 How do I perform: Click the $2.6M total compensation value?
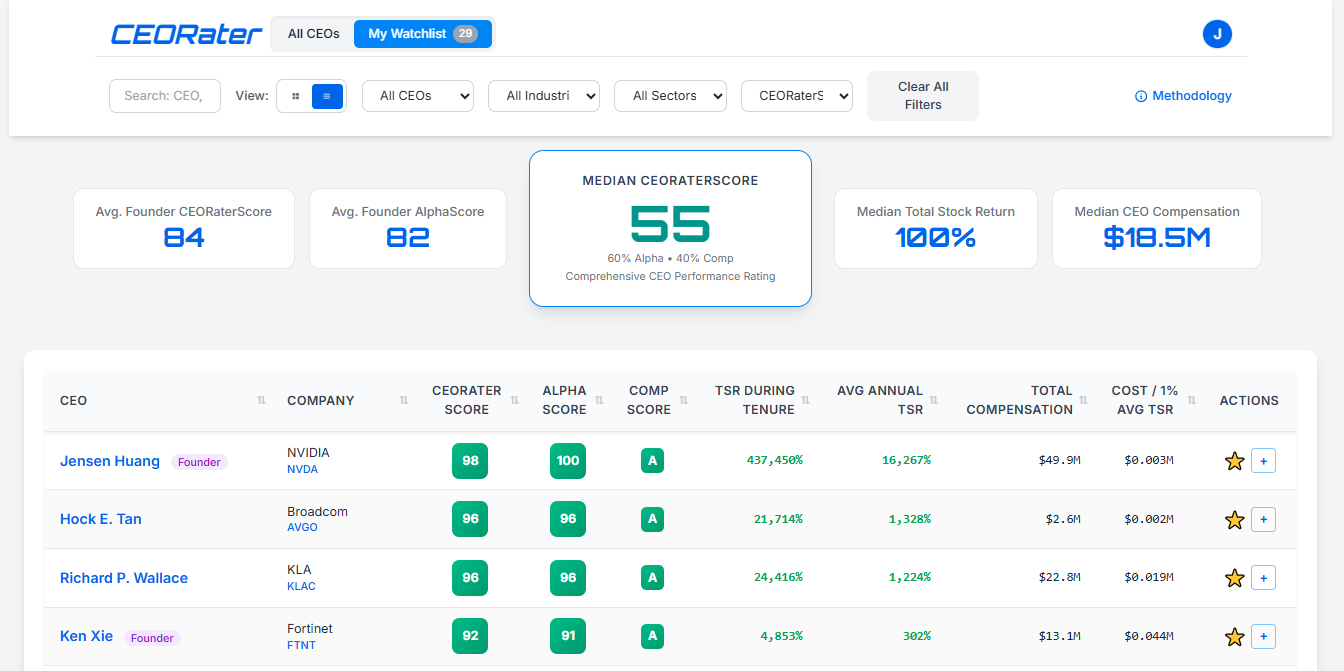(1063, 519)
